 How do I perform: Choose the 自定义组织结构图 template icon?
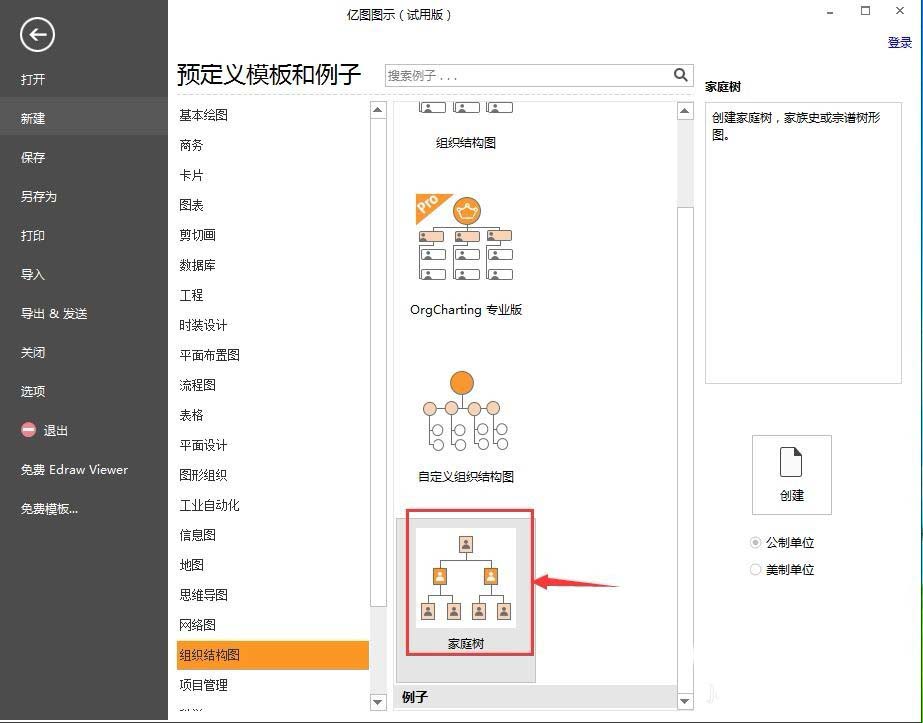pyautogui.click(x=462, y=410)
